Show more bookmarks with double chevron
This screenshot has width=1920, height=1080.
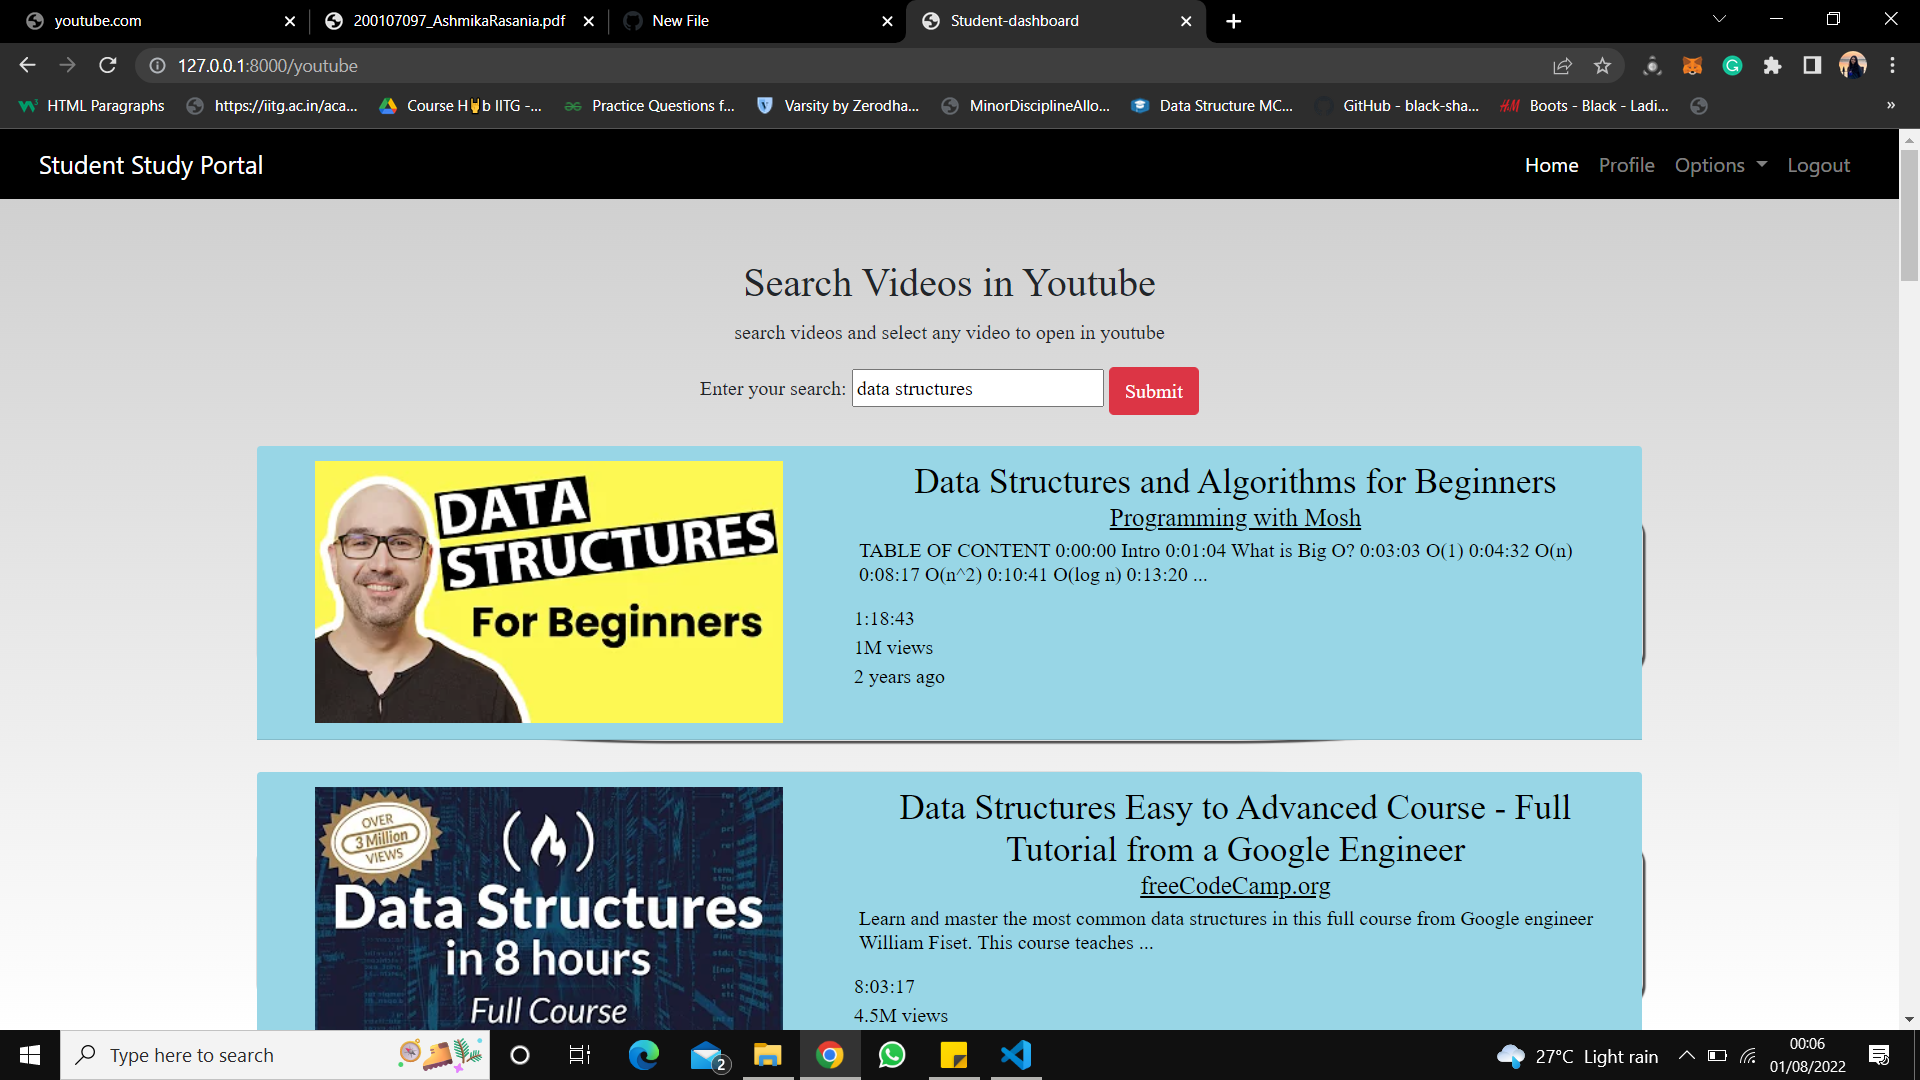[1891, 106]
